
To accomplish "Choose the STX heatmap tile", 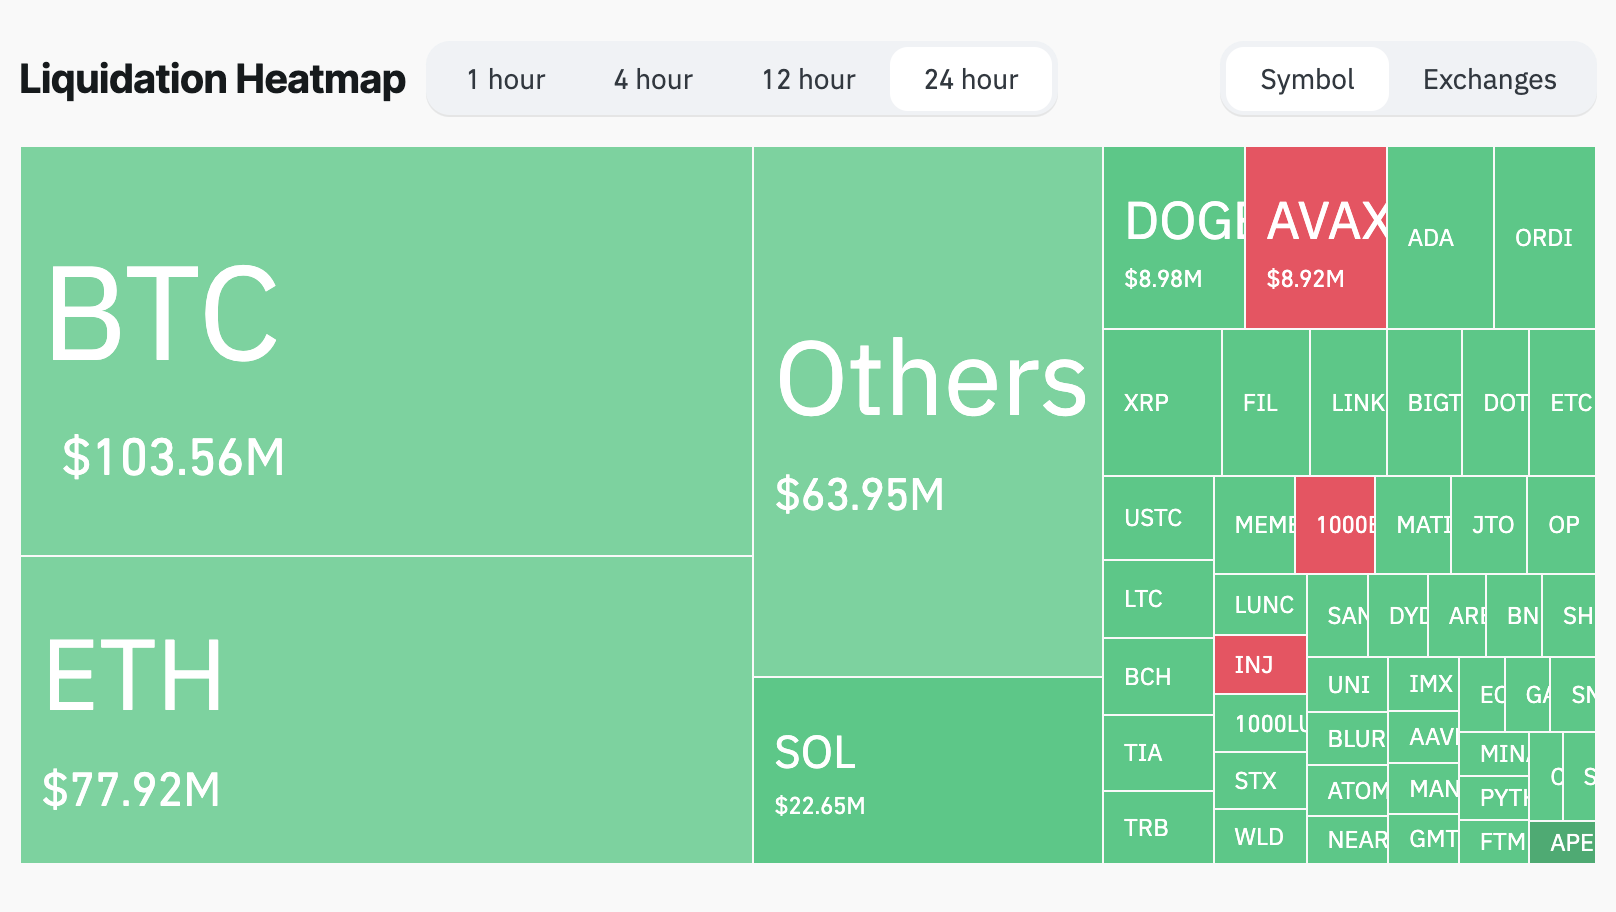I will click(1261, 780).
